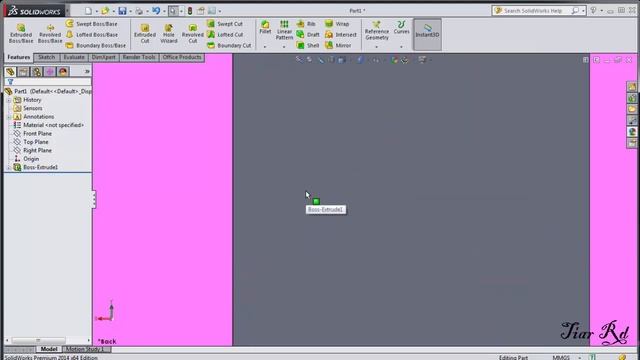
Task: Choose Lofted Boss/Base feature
Action: tap(92, 35)
